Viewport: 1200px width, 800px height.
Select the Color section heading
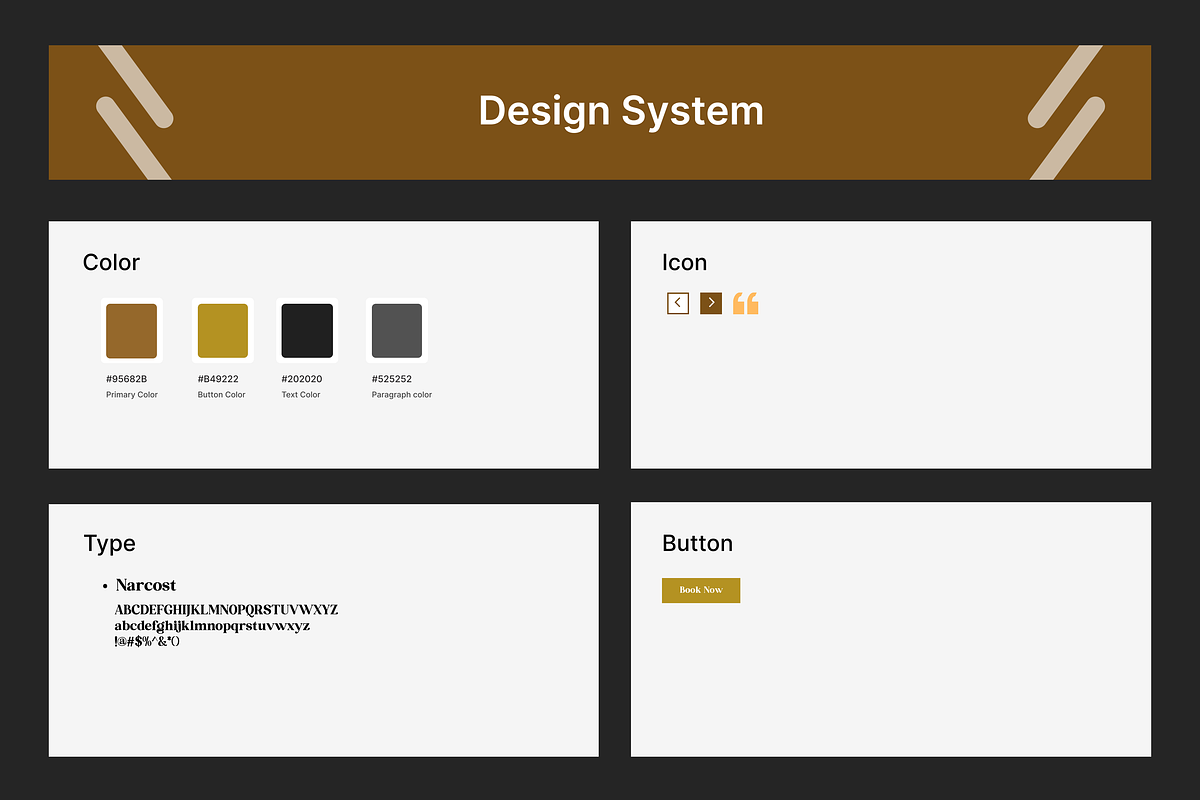[x=111, y=263]
